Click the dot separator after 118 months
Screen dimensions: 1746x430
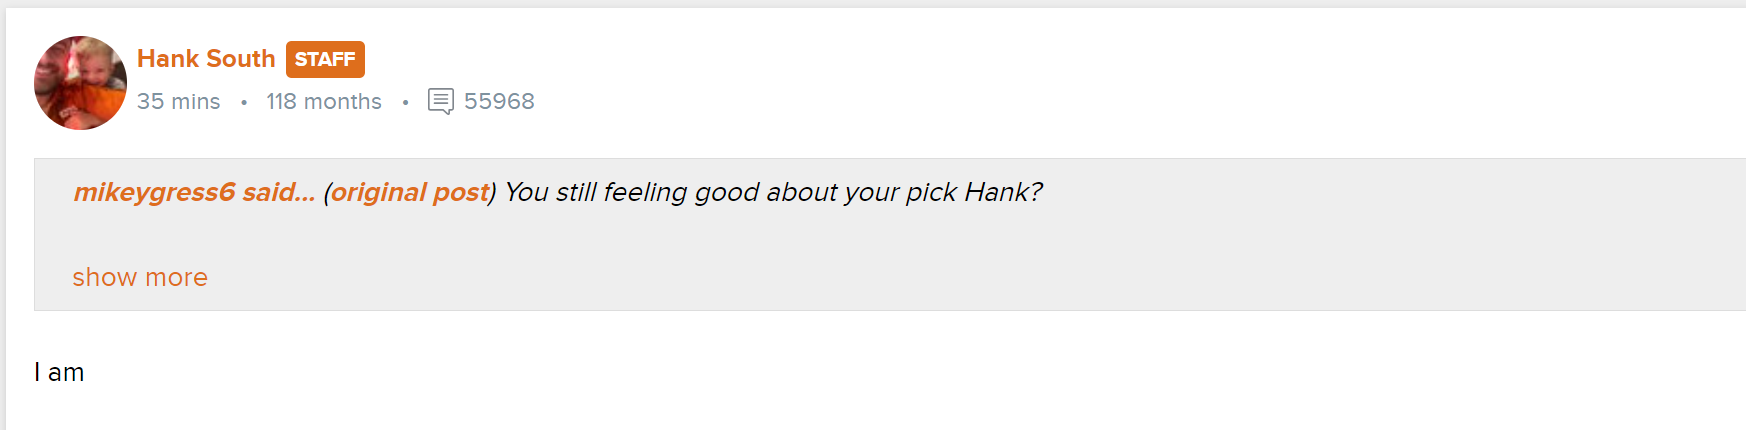click(x=405, y=102)
